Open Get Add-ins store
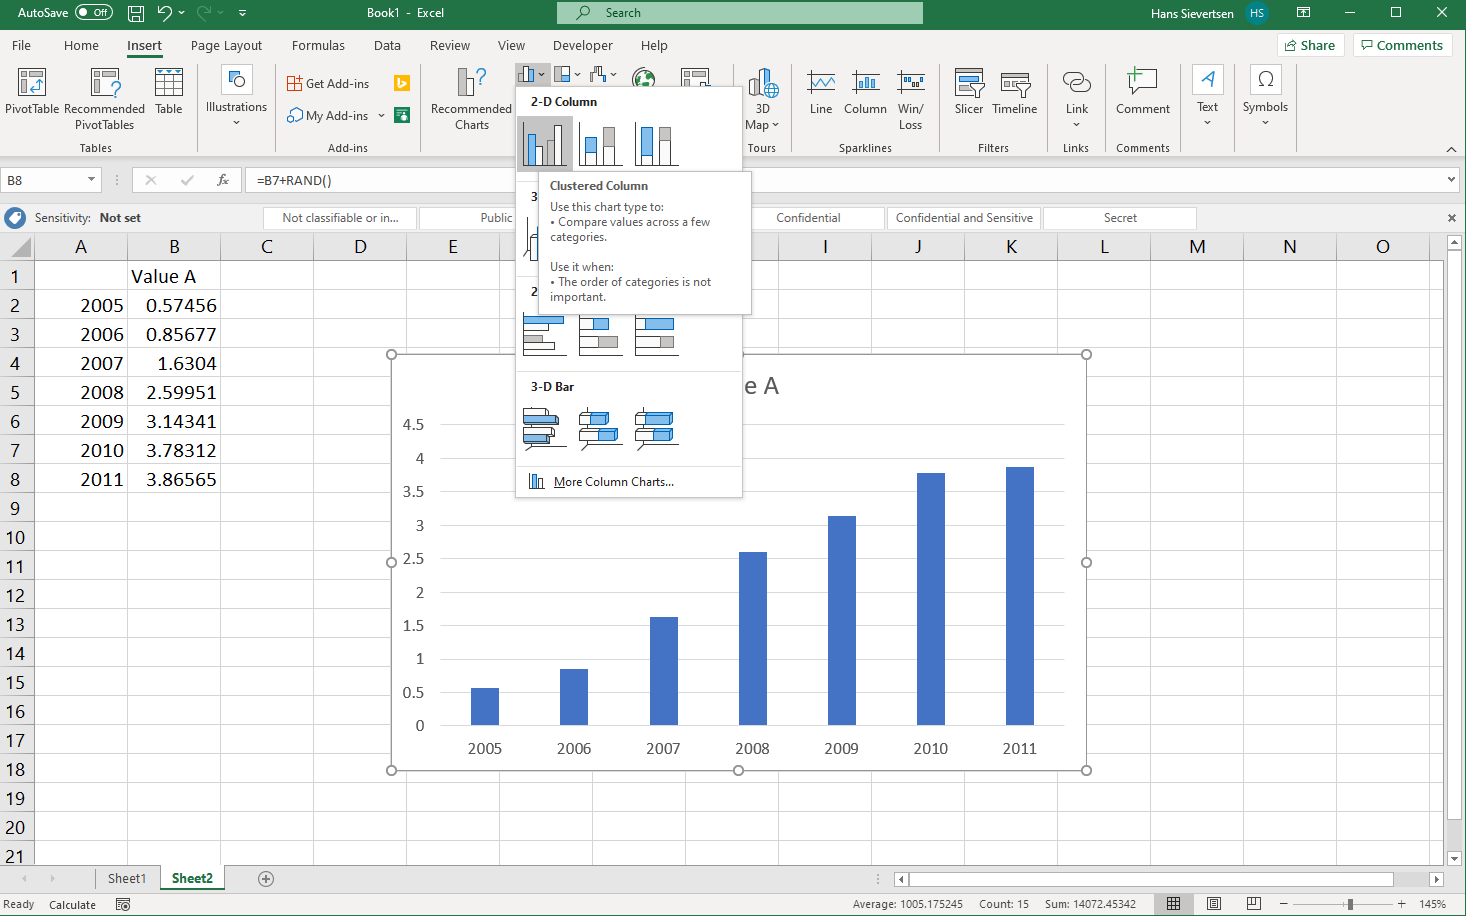 [x=328, y=84]
